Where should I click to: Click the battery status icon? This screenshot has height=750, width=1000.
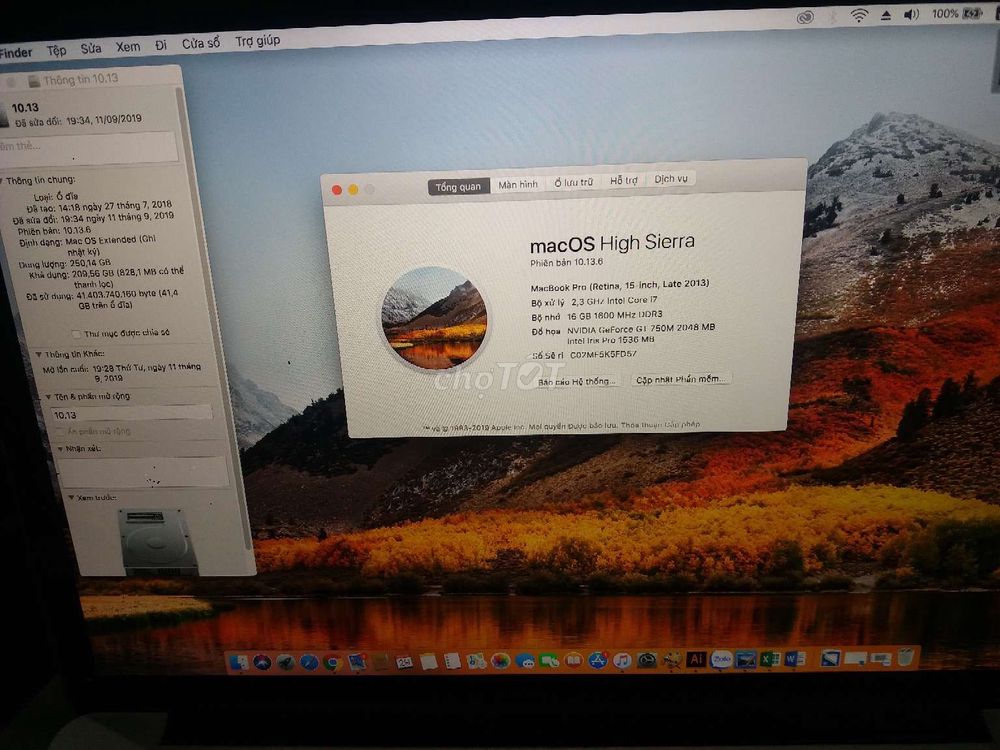pyautogui.click(x=972, y=13)
